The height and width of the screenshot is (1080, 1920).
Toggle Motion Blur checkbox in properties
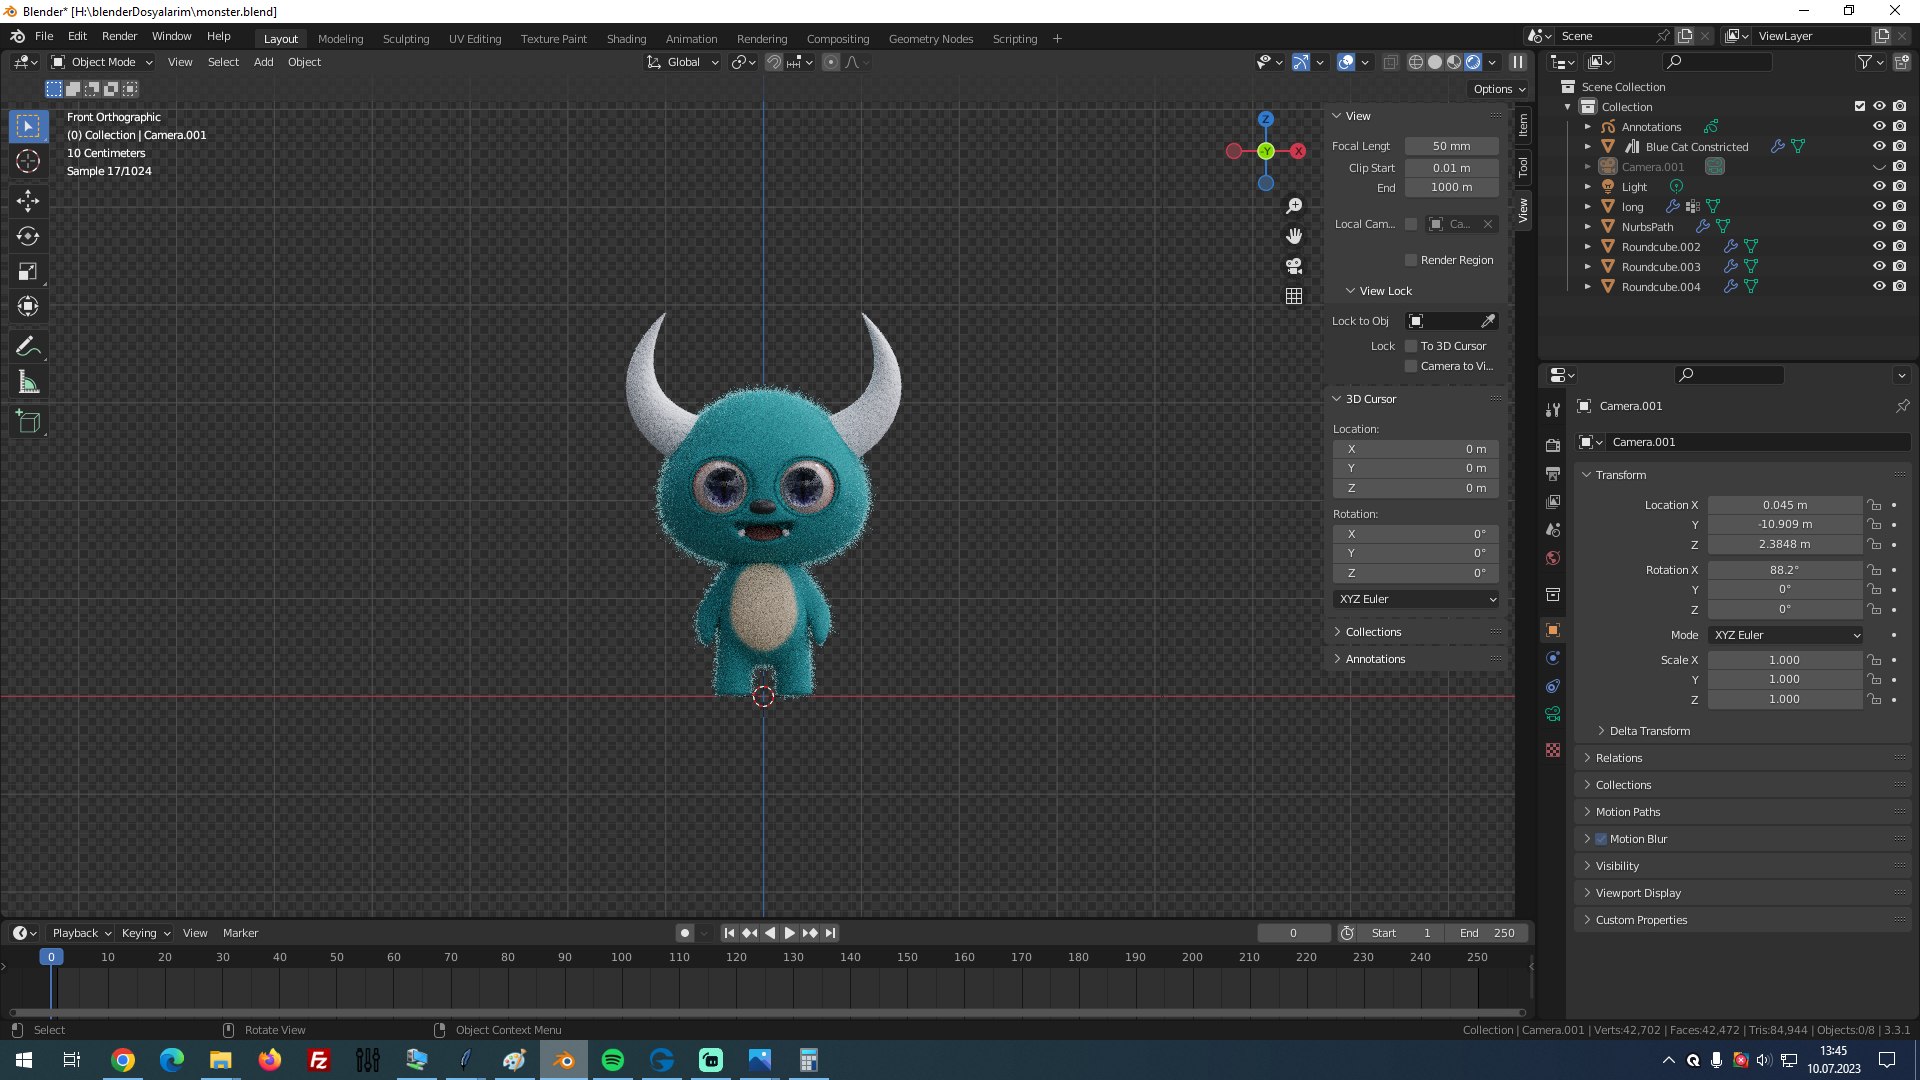coord(1601,839)
